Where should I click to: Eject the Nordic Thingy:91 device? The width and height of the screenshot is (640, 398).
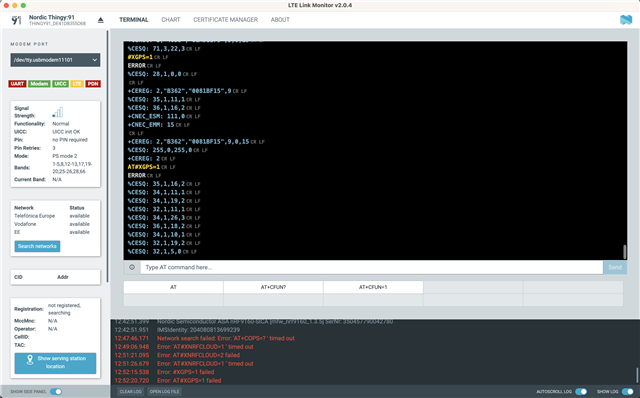100,20
